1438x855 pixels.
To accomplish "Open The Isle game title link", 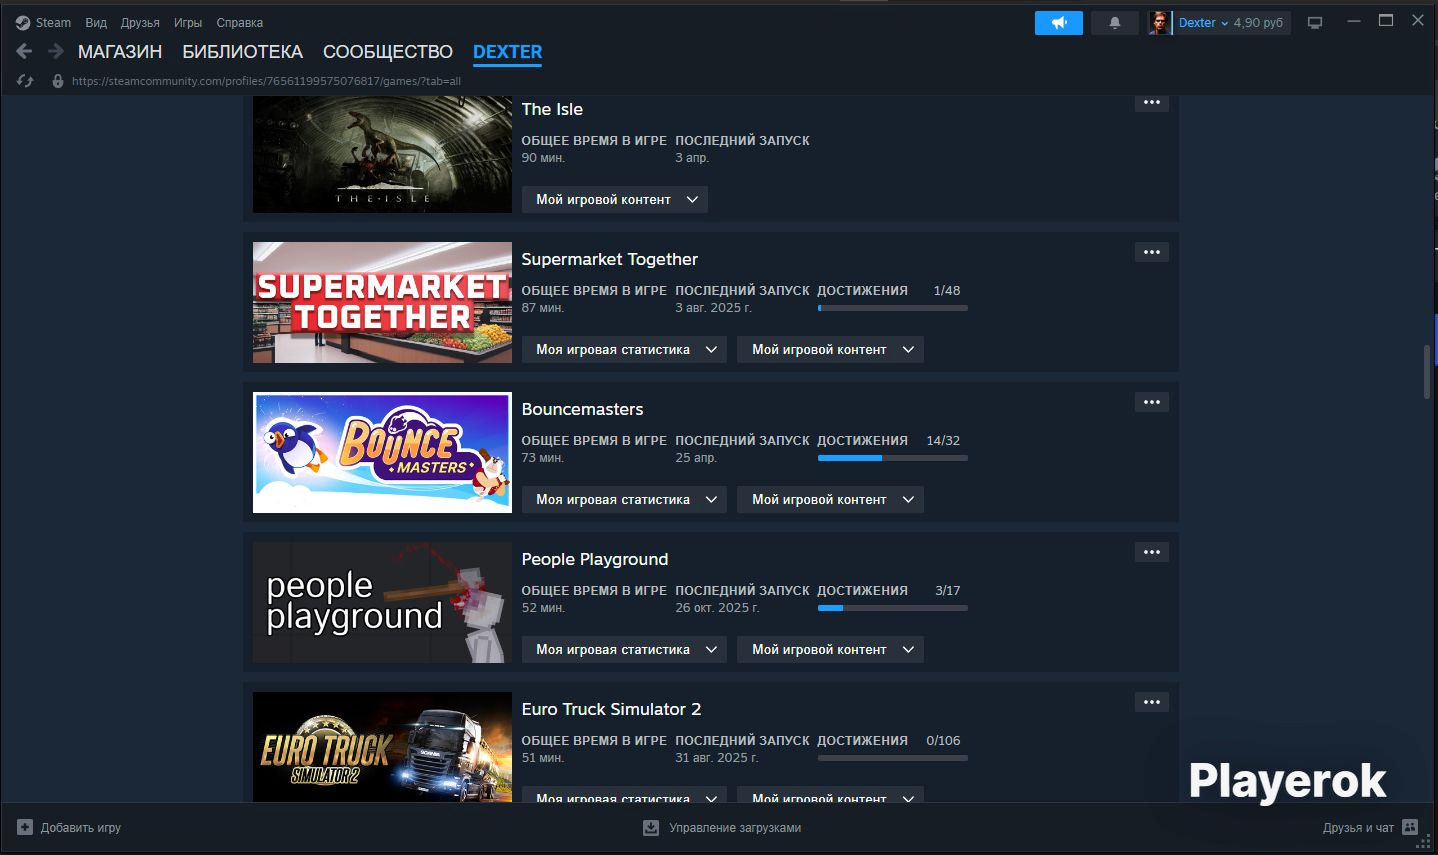I will pyautogui.click(x=552, y=109).
